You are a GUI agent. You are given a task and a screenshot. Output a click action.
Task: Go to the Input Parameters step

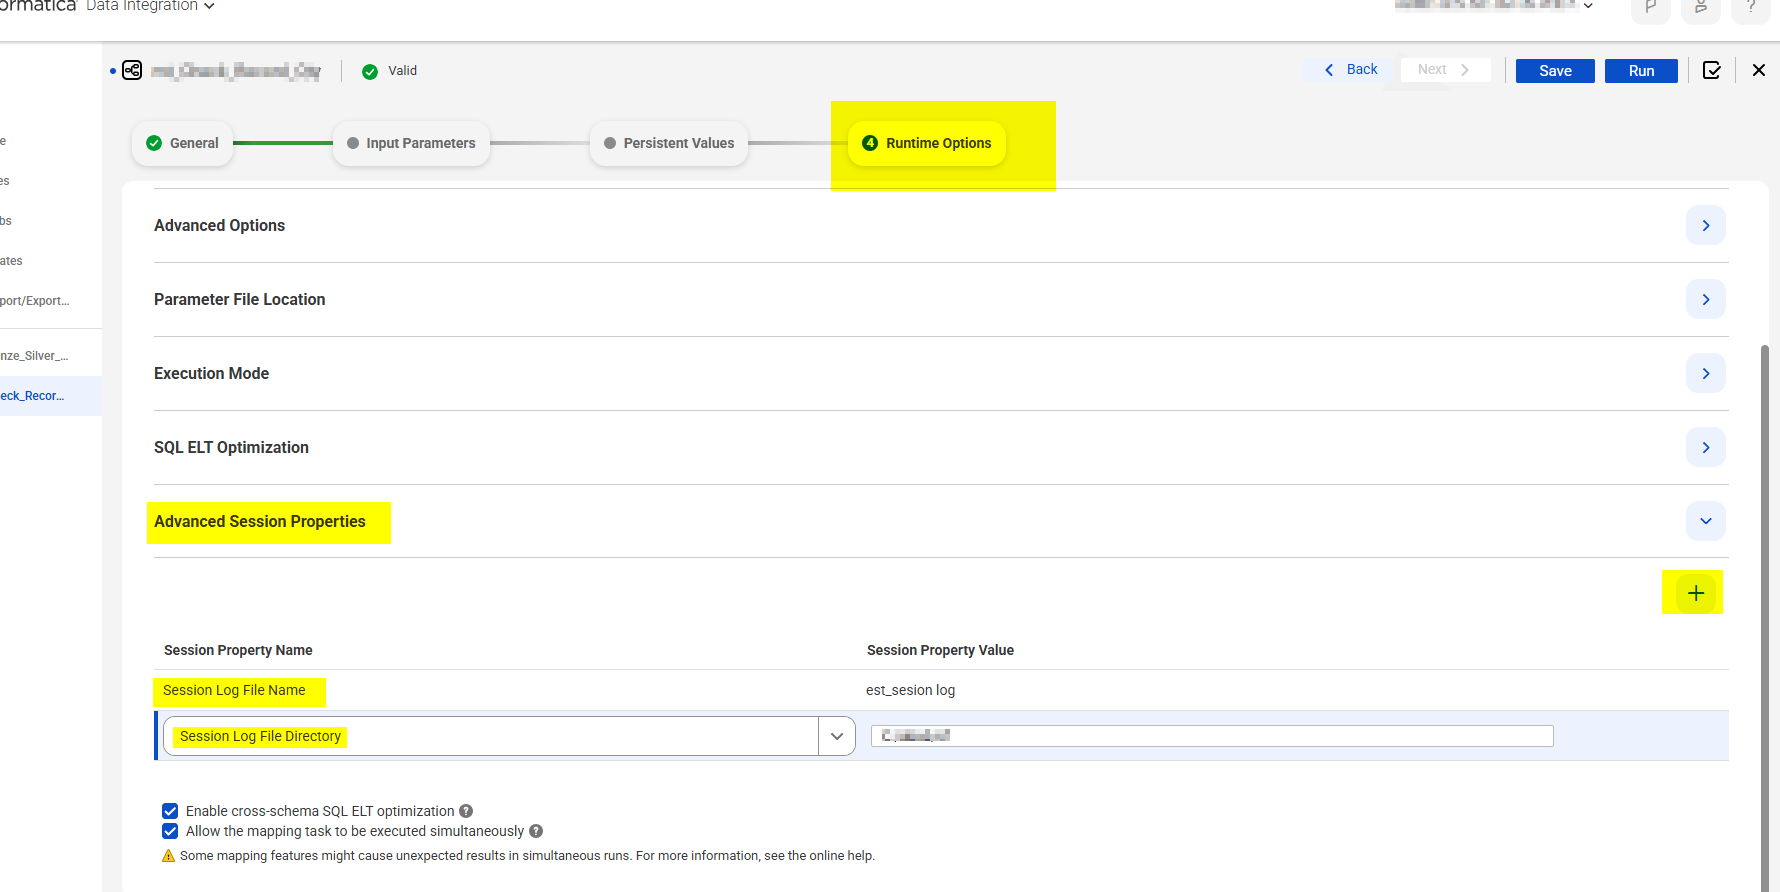click(411, 143)
